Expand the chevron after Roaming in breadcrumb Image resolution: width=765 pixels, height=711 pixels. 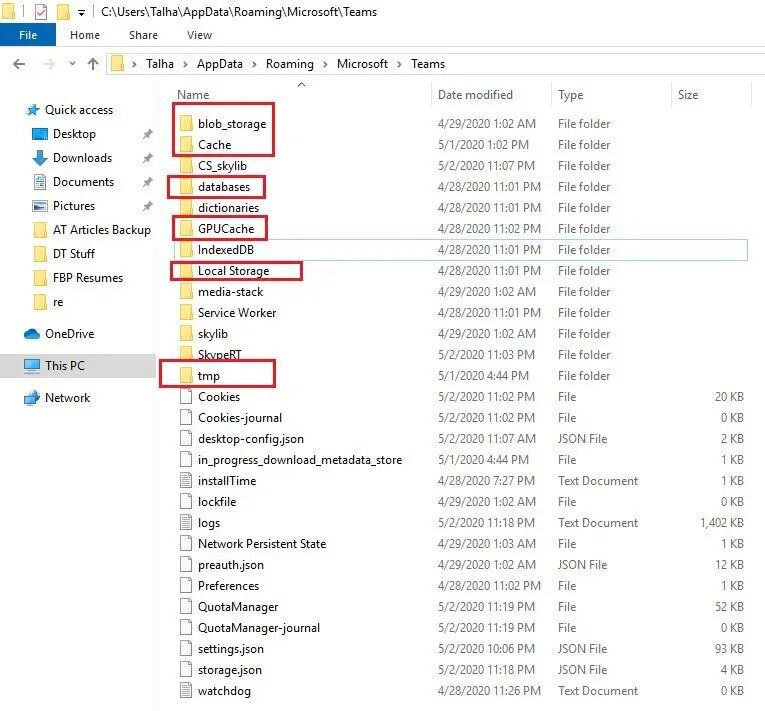pyautogui.click(x=325, y=64)
